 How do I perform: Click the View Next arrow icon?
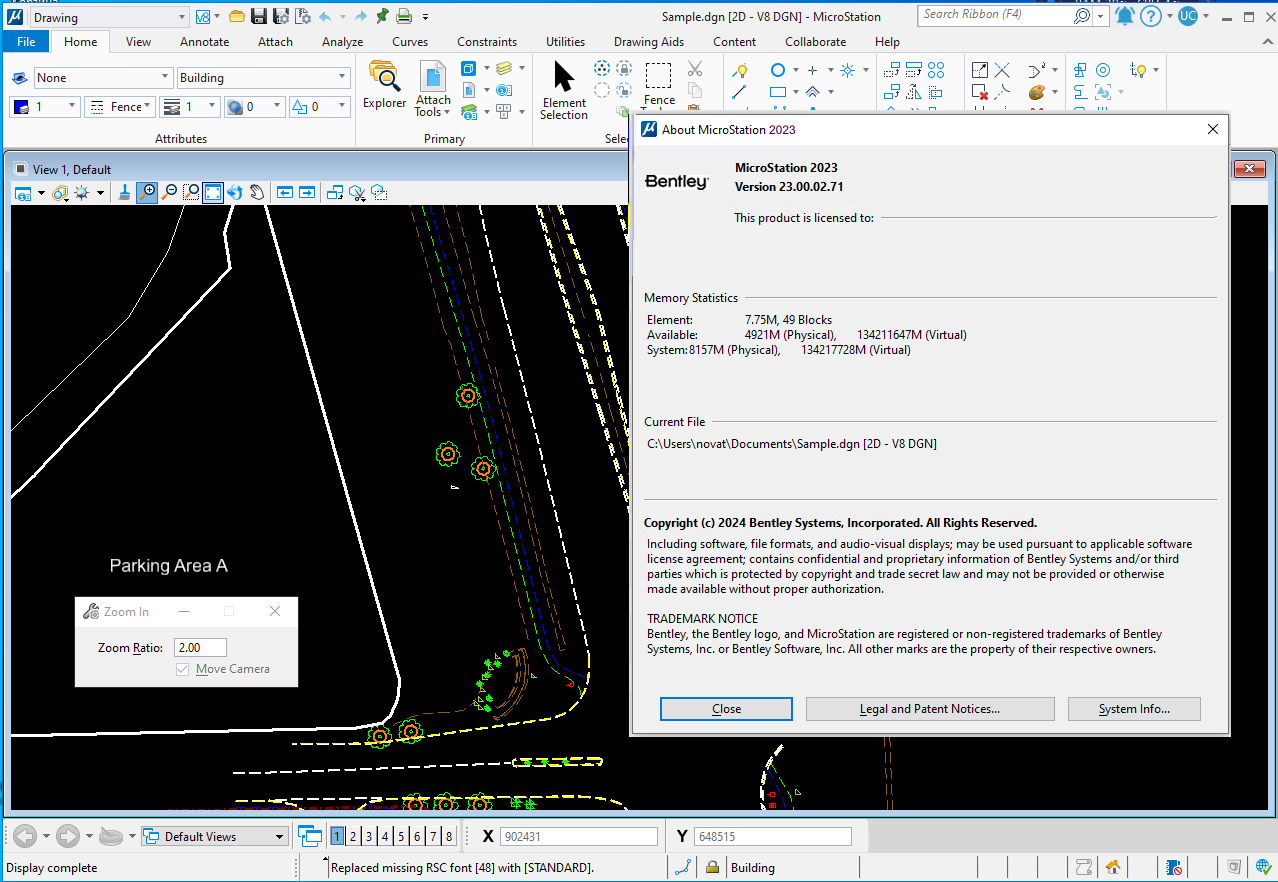[307, 193]
